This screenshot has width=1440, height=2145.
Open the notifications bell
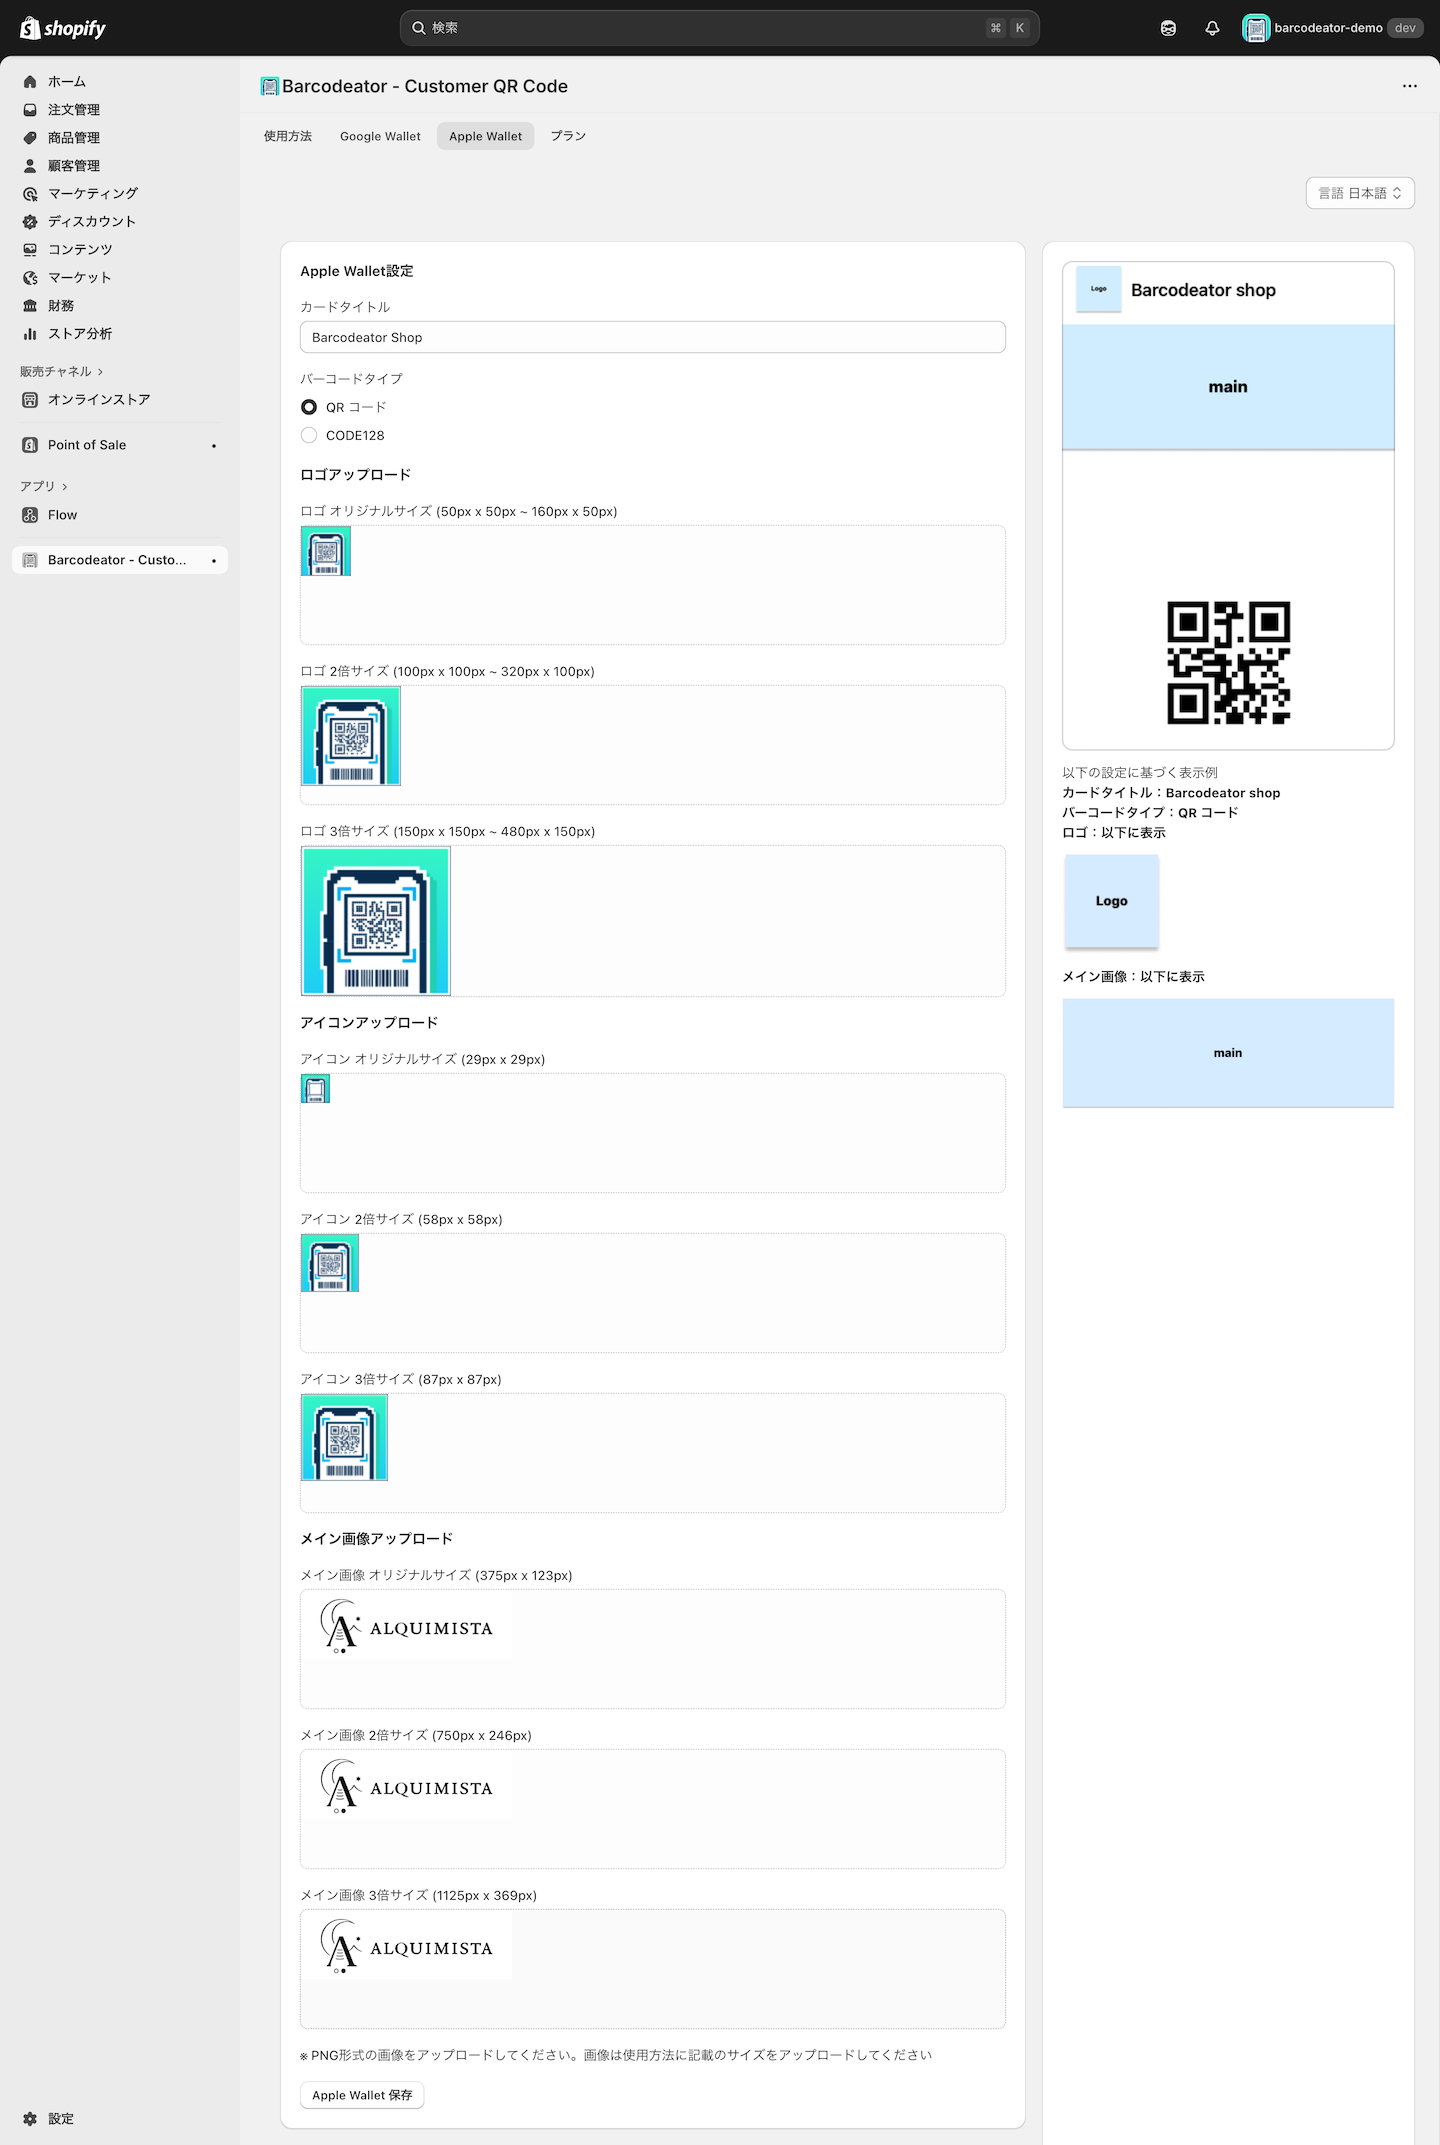tap(1212, 28)
